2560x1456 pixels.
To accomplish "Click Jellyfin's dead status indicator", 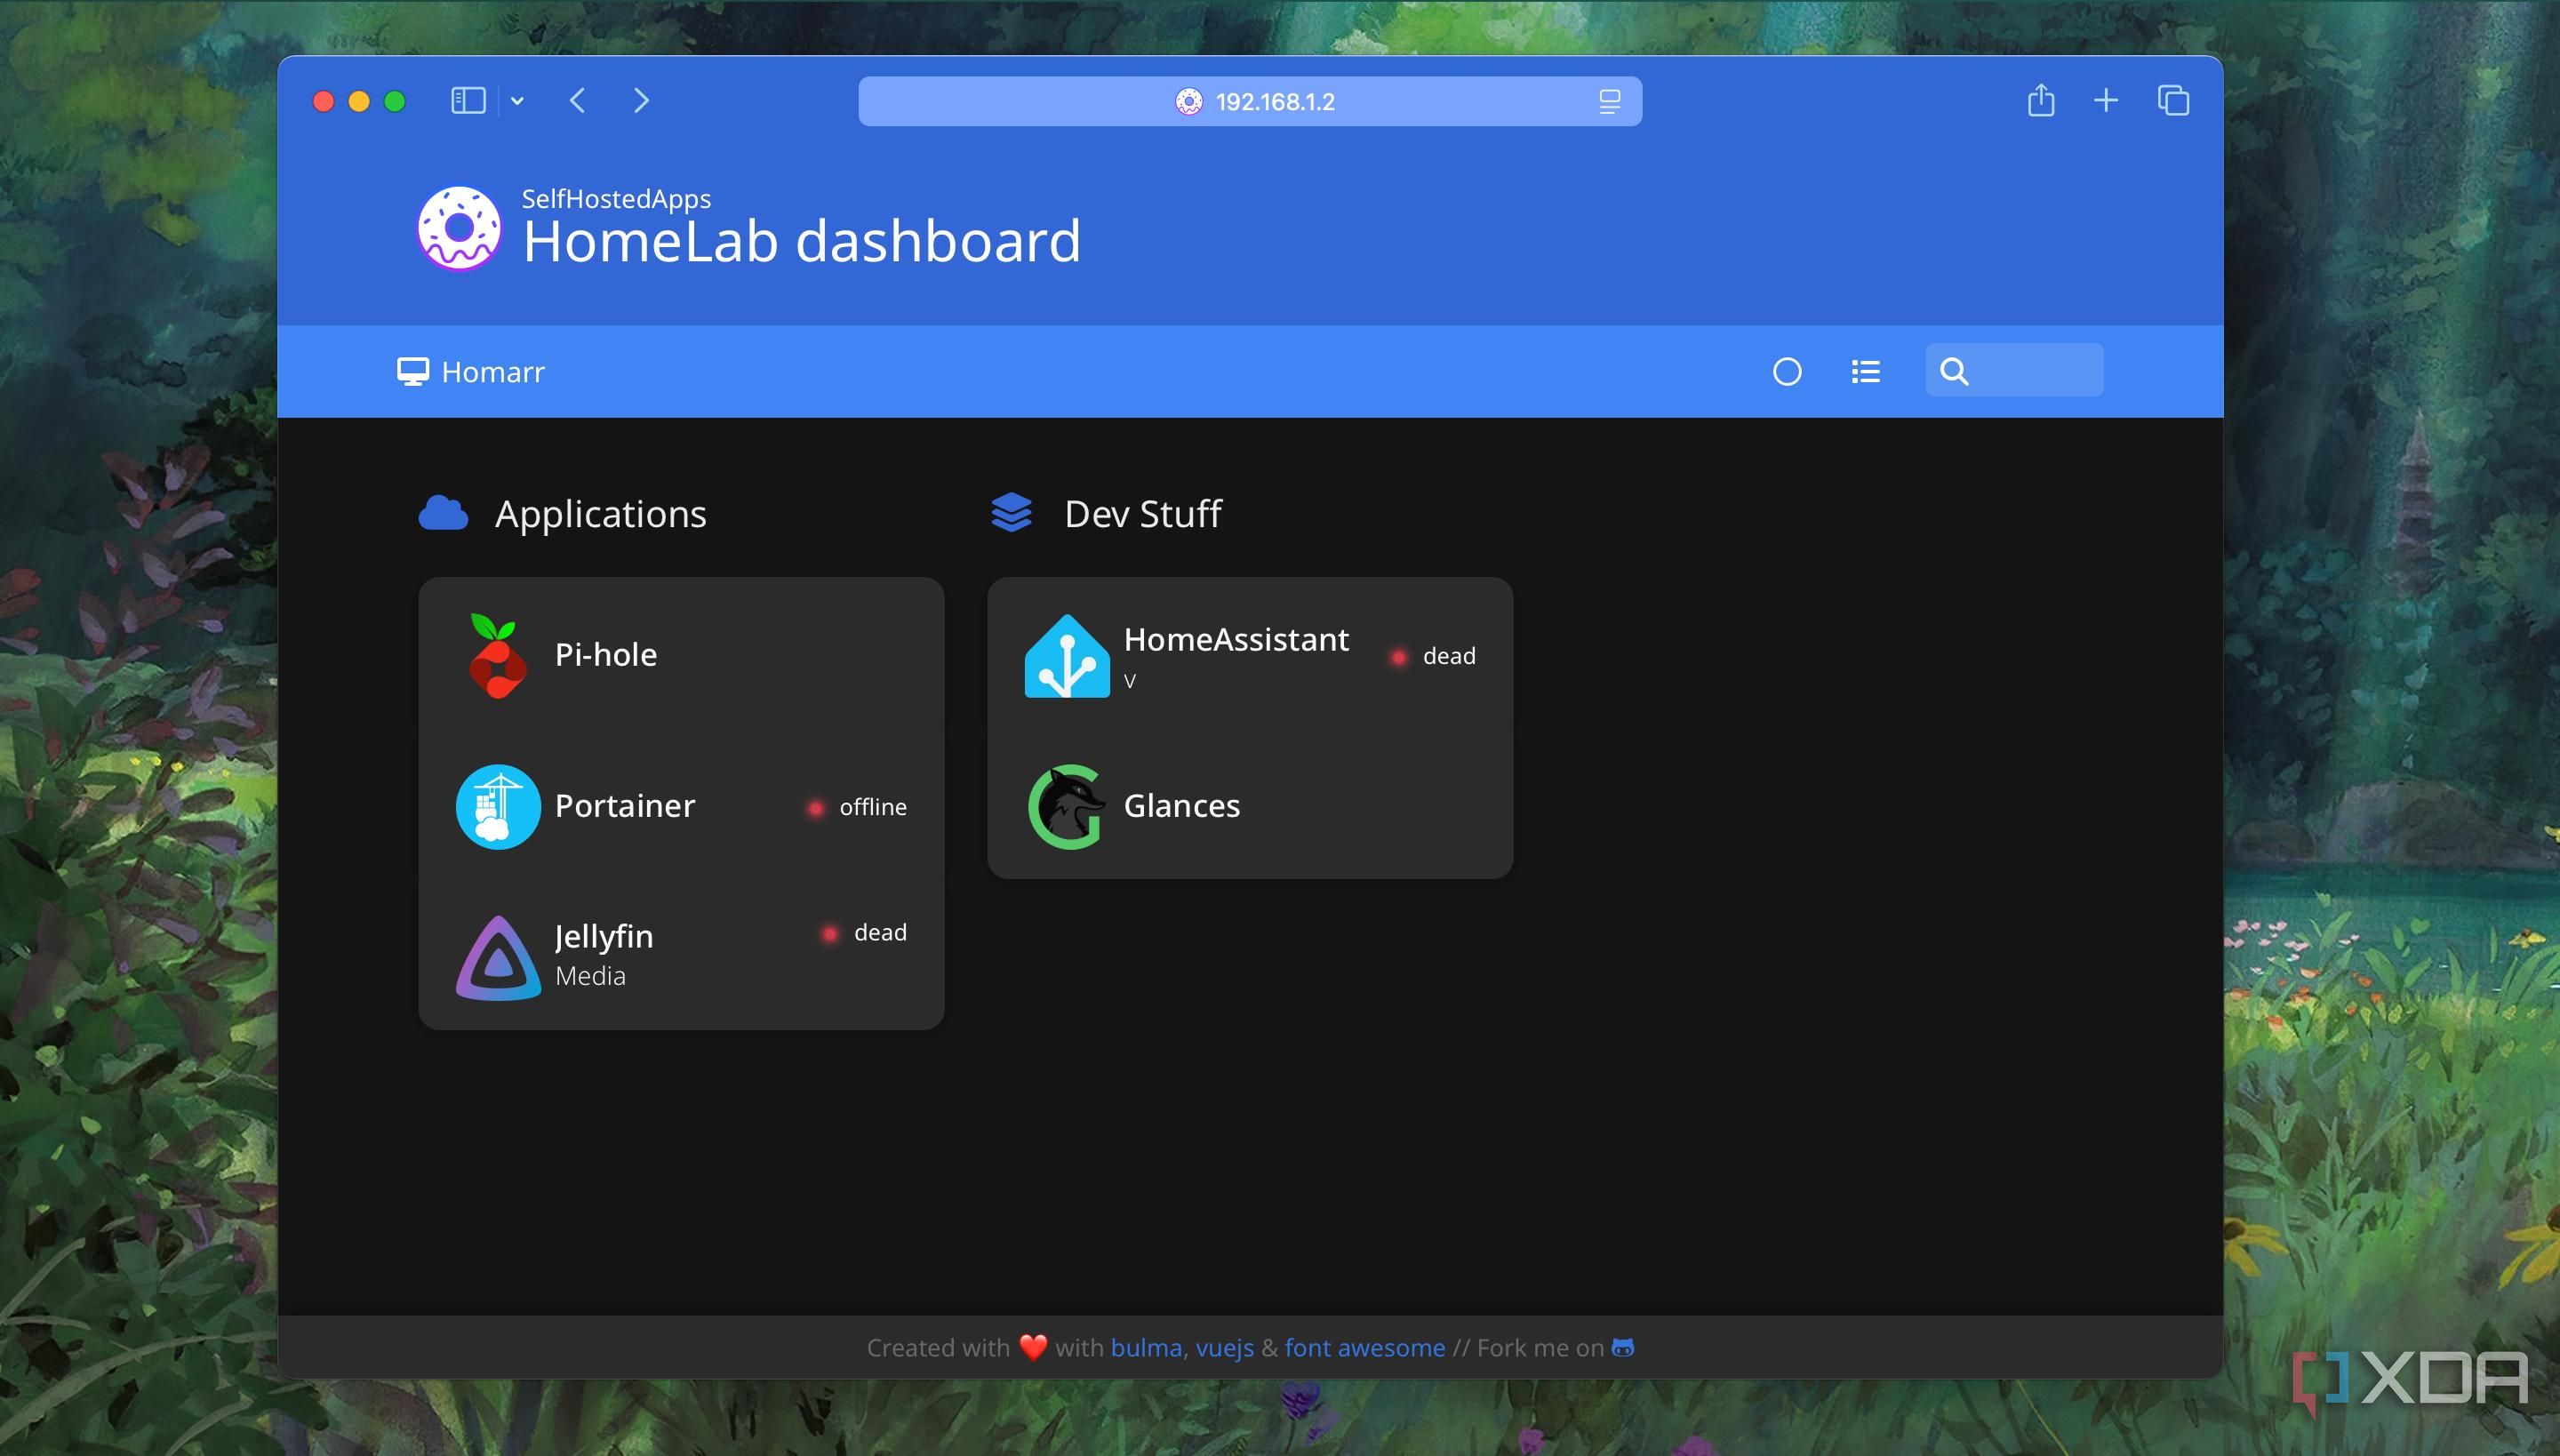I will point(864,933).
